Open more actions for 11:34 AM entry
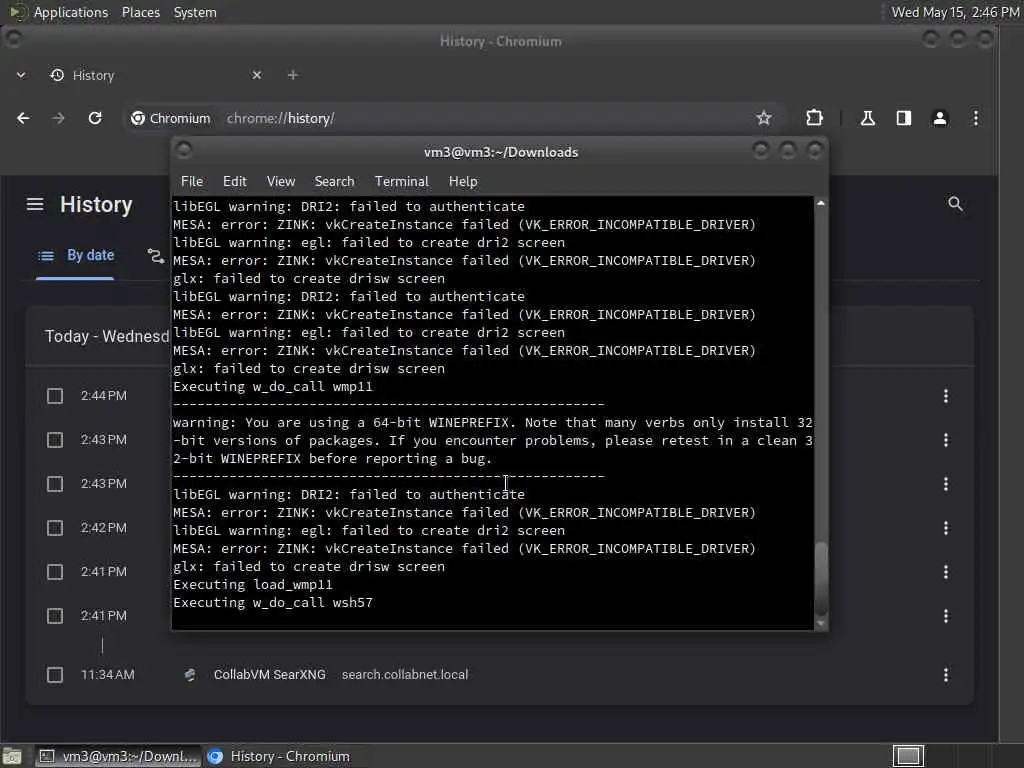1024x768 pixels. [x=946, y=675]
